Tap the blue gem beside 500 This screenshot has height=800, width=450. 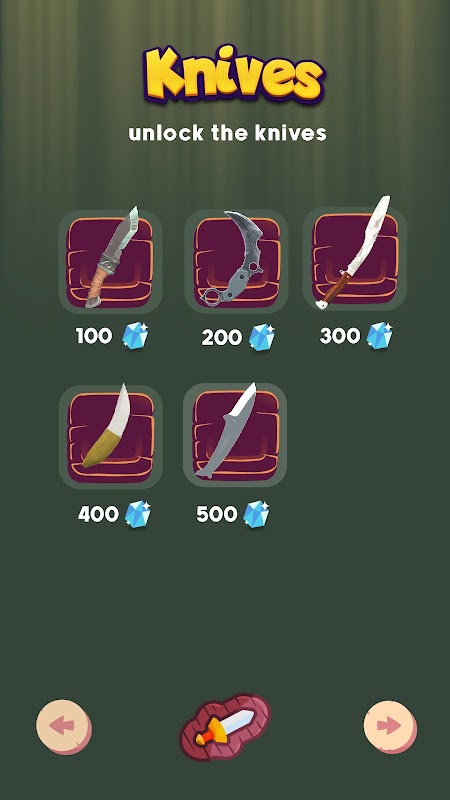[256, 514]
